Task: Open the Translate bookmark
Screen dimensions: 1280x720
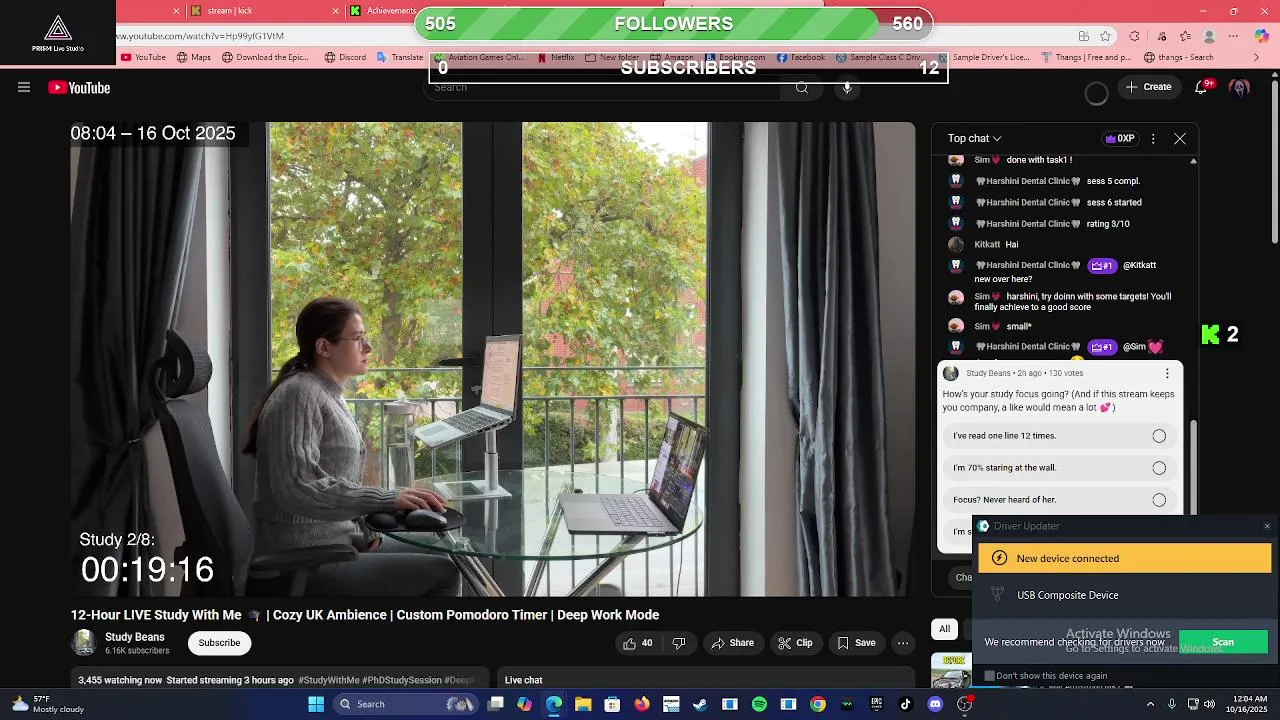Action: point(400,57)
